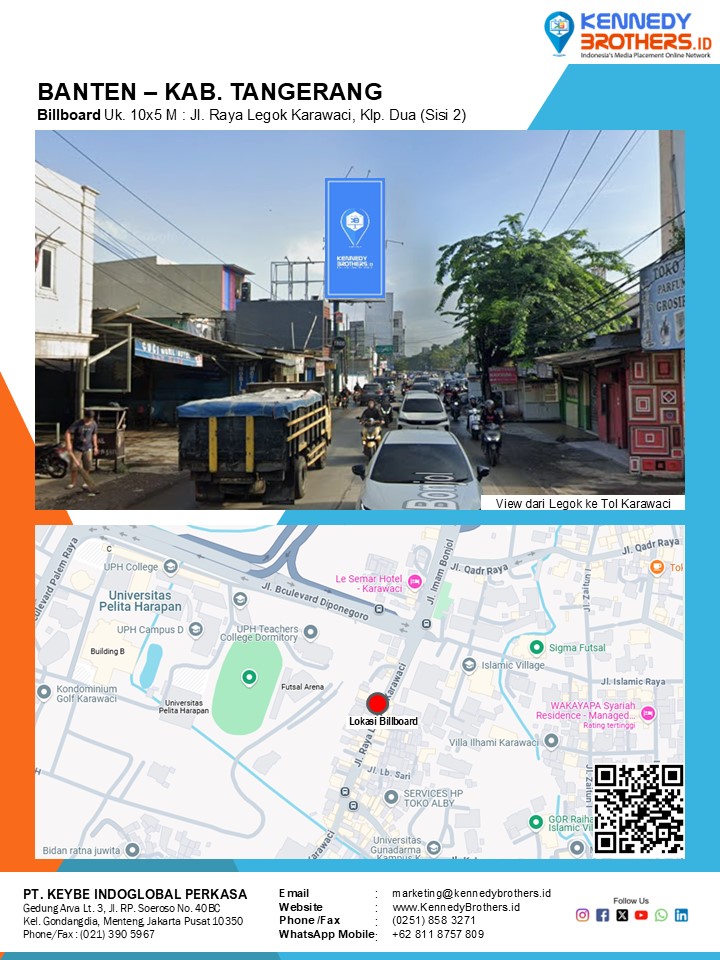Click the WhatsApp Mobile field label
Image resolution: width=720 pixels, height=960 pixels.
326,934
